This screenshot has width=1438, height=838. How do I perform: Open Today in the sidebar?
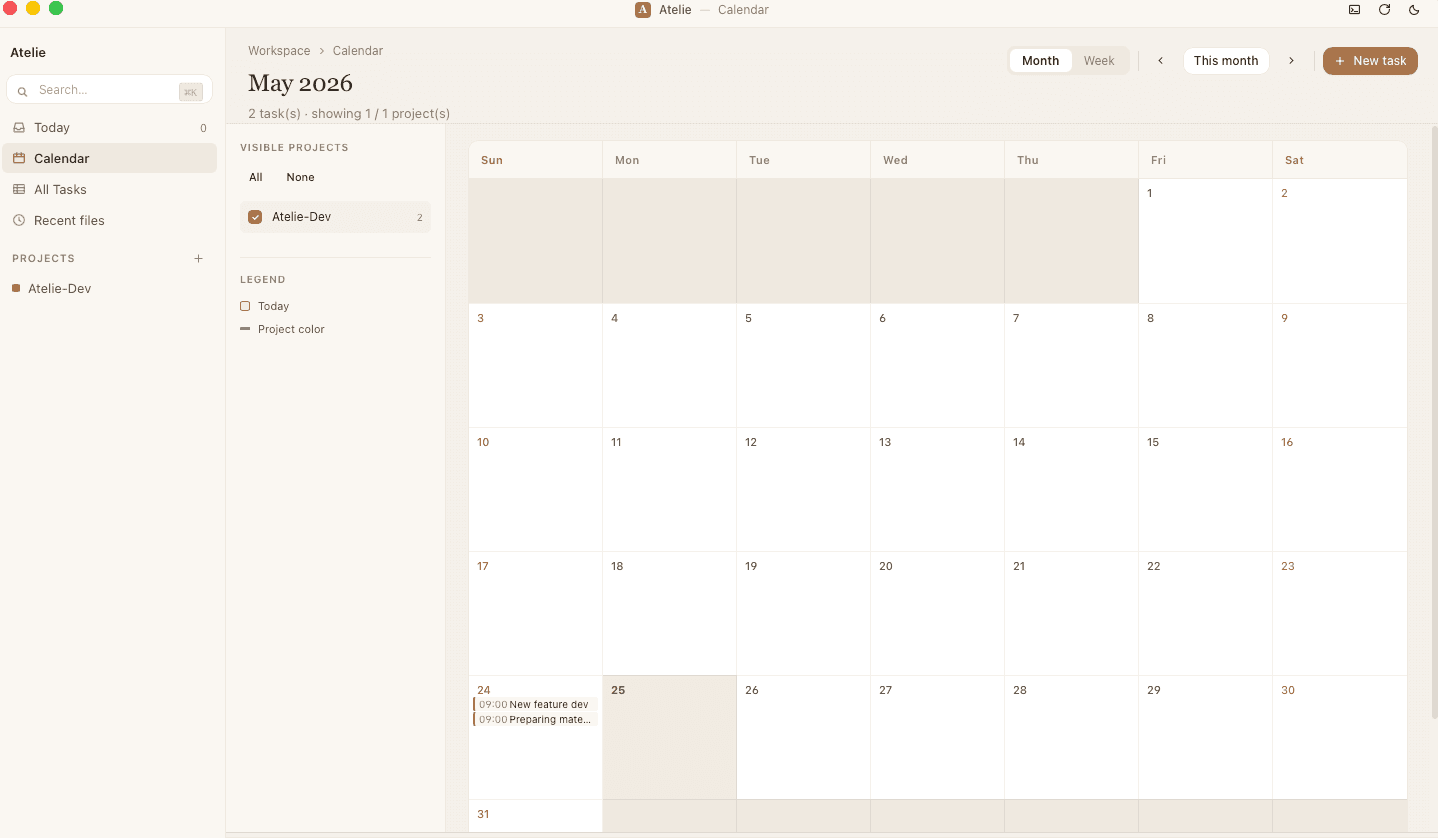[109, 127]
